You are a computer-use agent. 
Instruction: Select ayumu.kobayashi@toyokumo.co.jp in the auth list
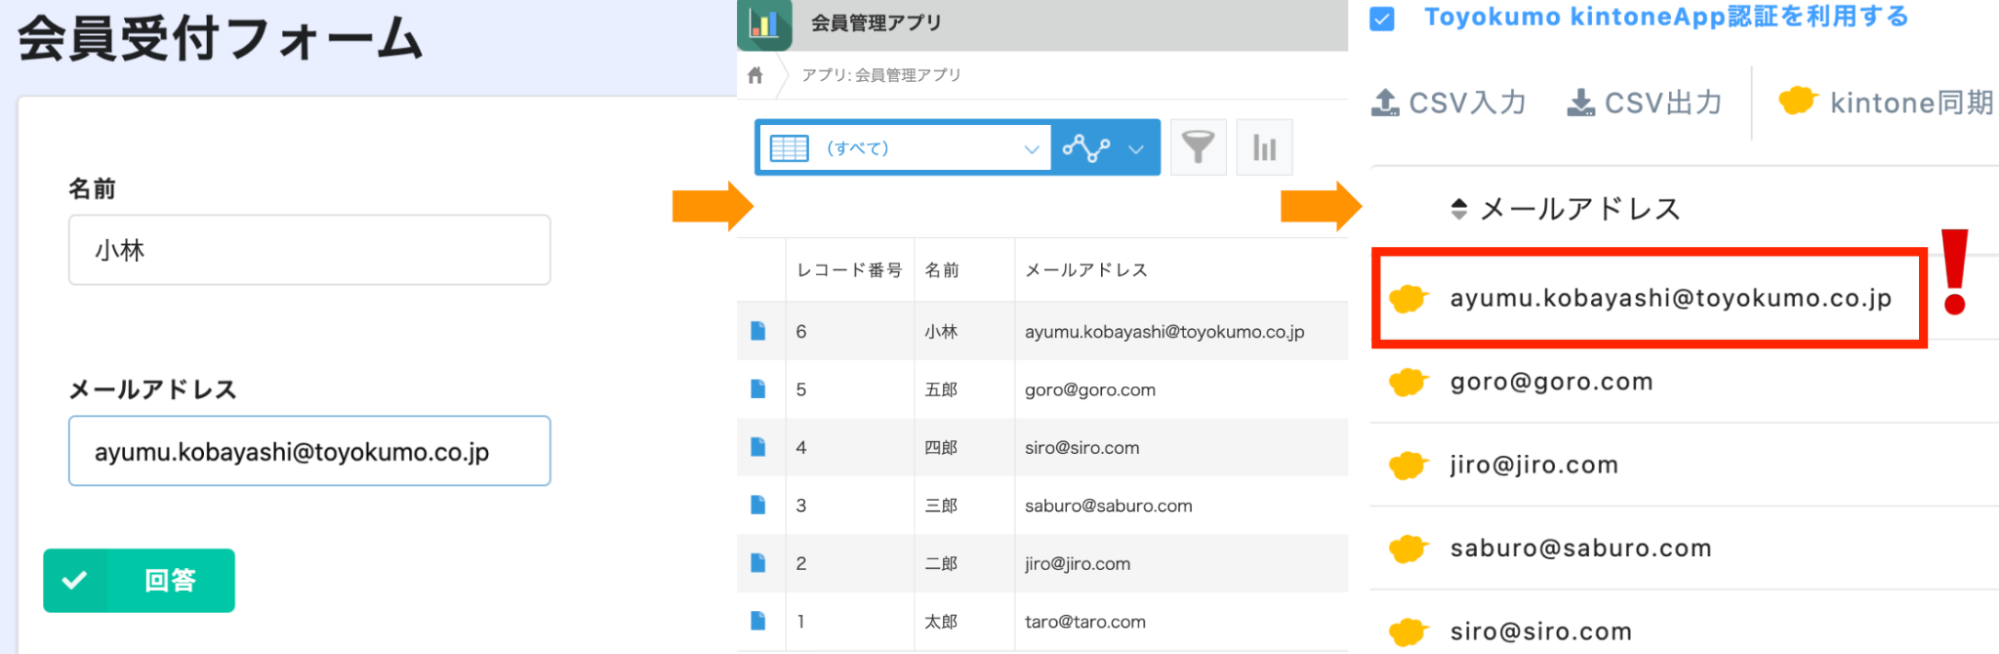point(1671,298)
